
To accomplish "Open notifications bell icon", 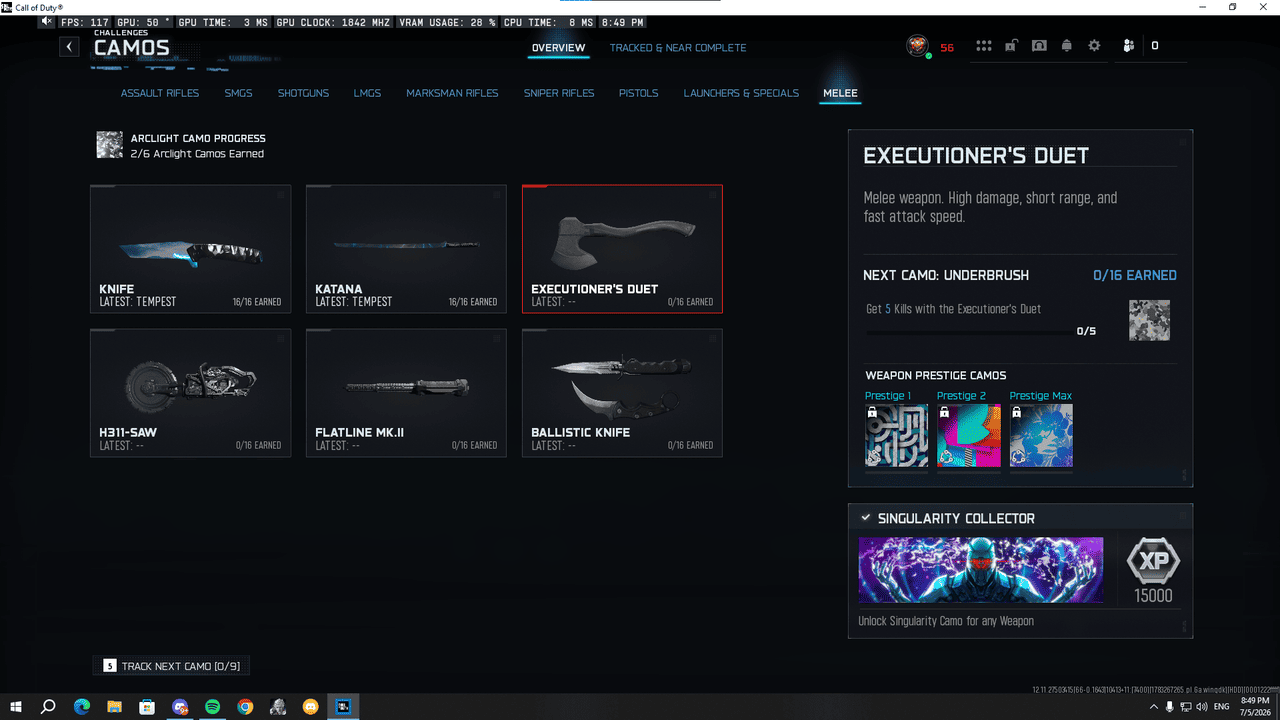I will 1067,46.
